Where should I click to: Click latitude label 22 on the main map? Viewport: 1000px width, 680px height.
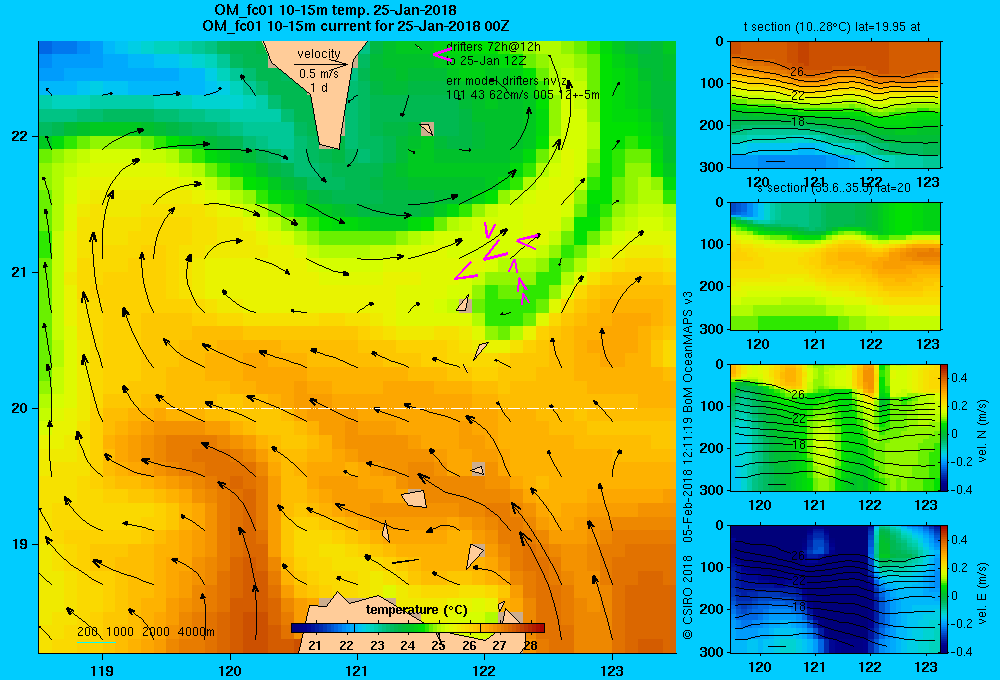coord(19,136)
